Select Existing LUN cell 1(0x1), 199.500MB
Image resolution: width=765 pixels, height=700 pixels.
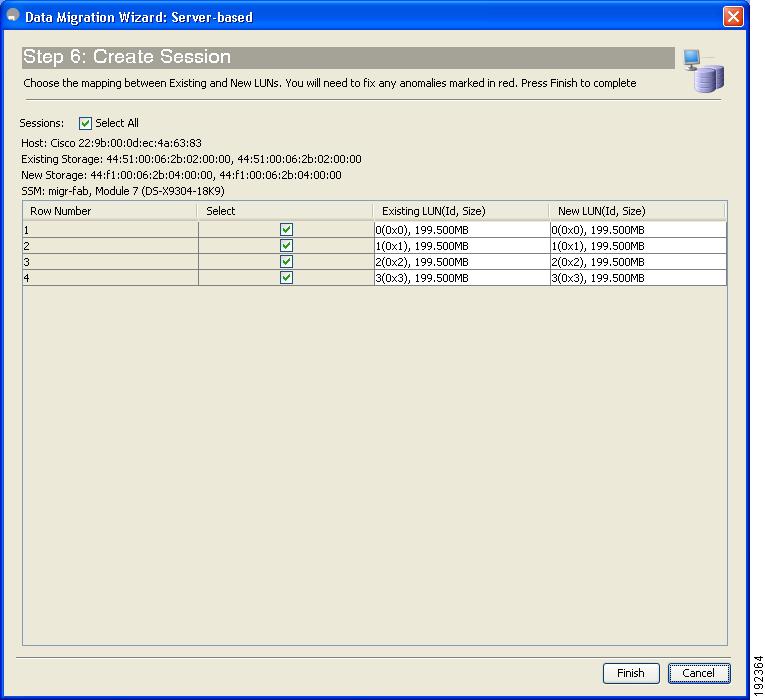pos(462,246)
